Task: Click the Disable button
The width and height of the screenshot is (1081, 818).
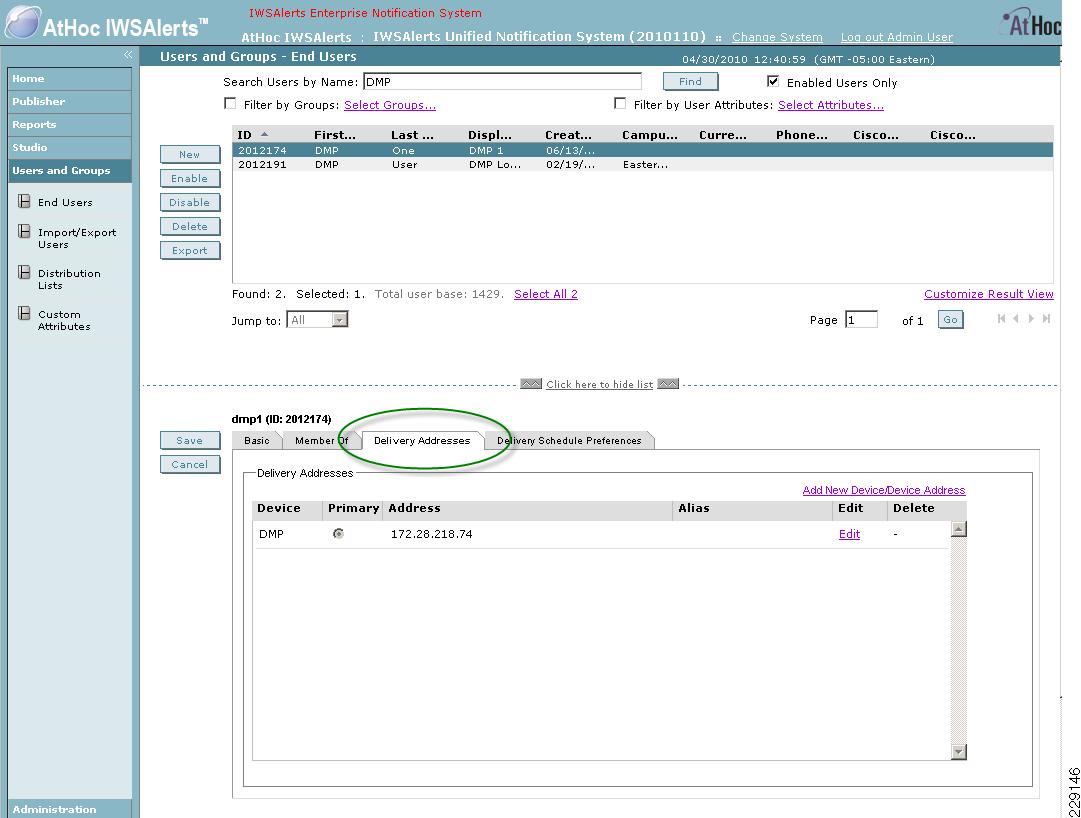Action: (190, 203)
